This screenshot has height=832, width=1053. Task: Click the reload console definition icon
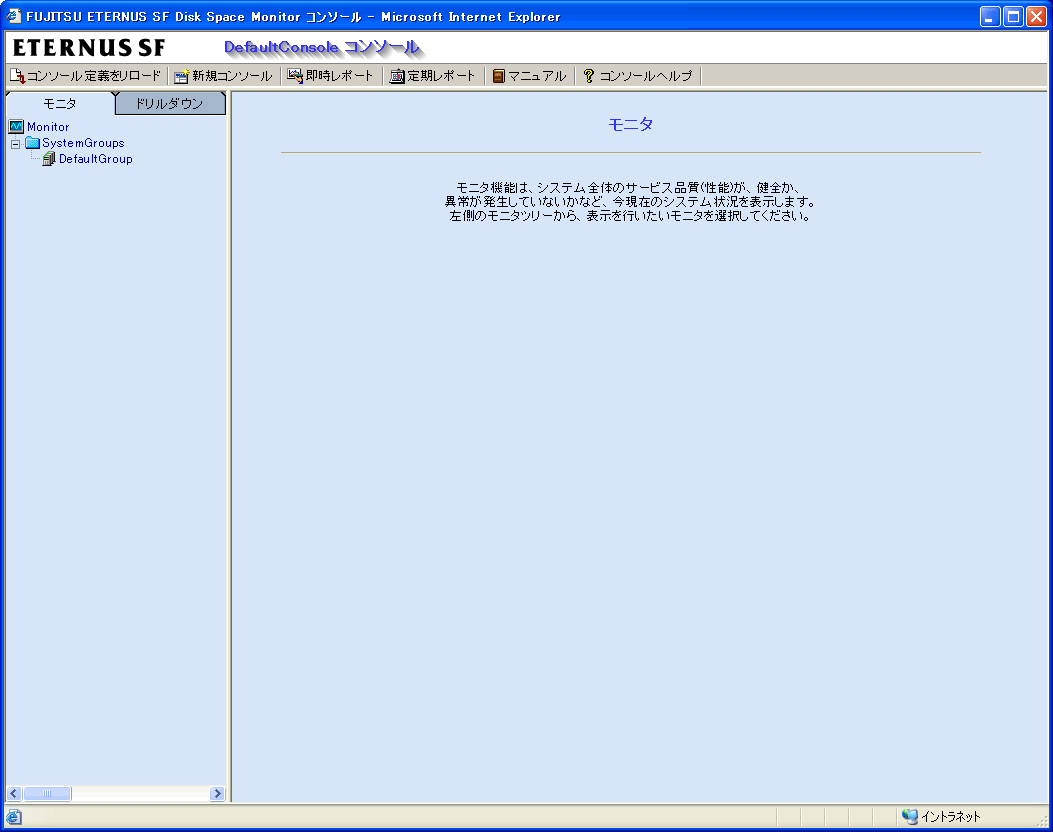(x=17, y=76)
